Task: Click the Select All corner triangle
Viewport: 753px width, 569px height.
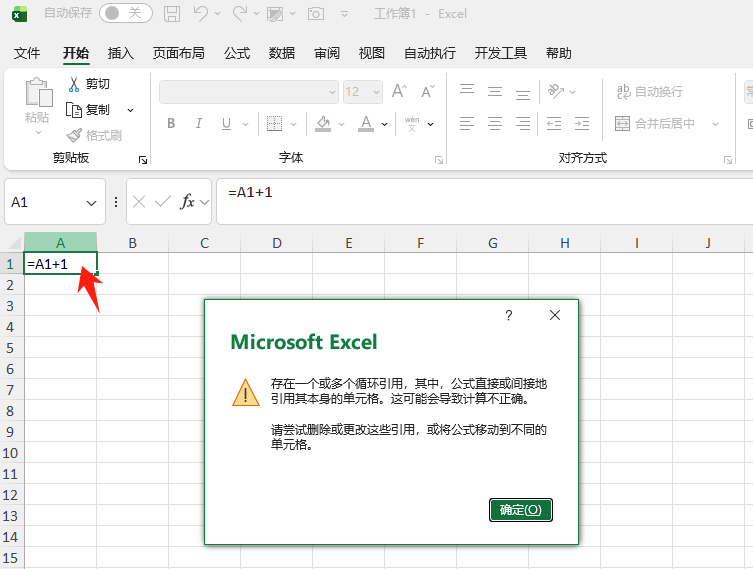Action: 17,243
